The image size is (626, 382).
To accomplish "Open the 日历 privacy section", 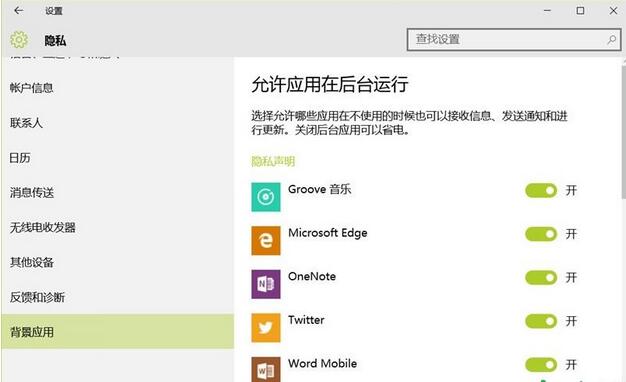I will (x=118, y=158).
